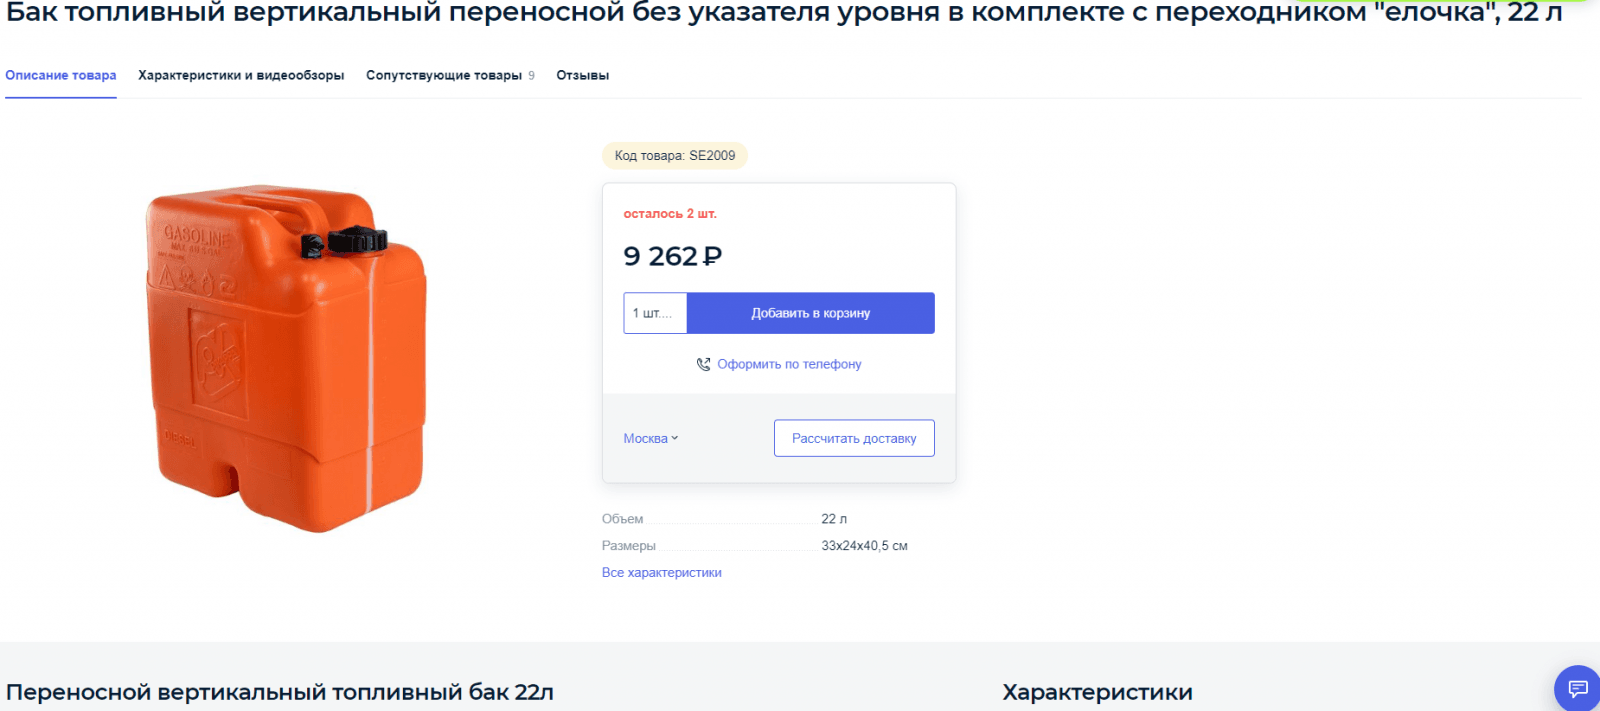Click the phone icon beside Оформить по телефону
The image size is (1600, 711).
[703, 364]
